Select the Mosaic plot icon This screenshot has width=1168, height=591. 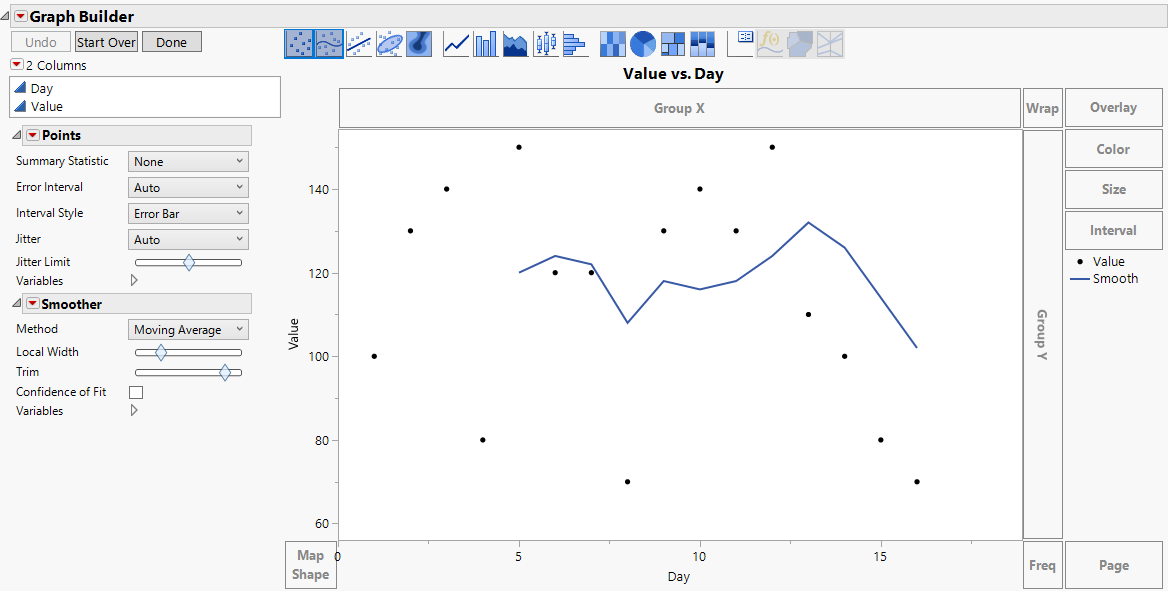tap(702, 44)
